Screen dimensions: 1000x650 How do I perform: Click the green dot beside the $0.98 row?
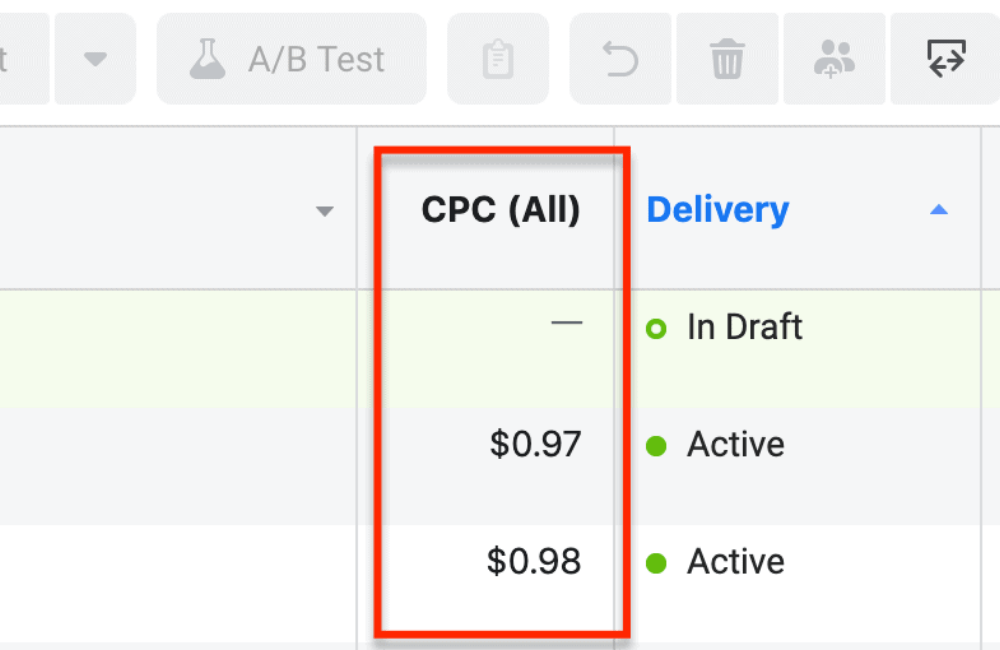(x=656, y=563)
